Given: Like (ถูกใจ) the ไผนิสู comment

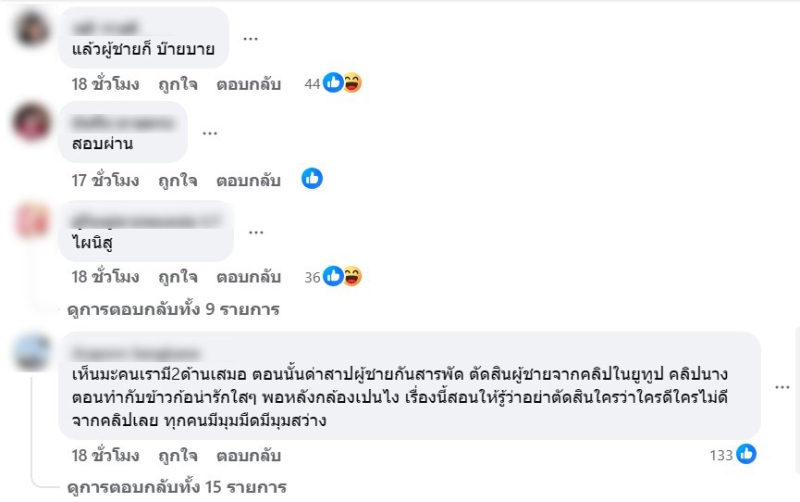Looking at the screenshot, I should point(178,276).
